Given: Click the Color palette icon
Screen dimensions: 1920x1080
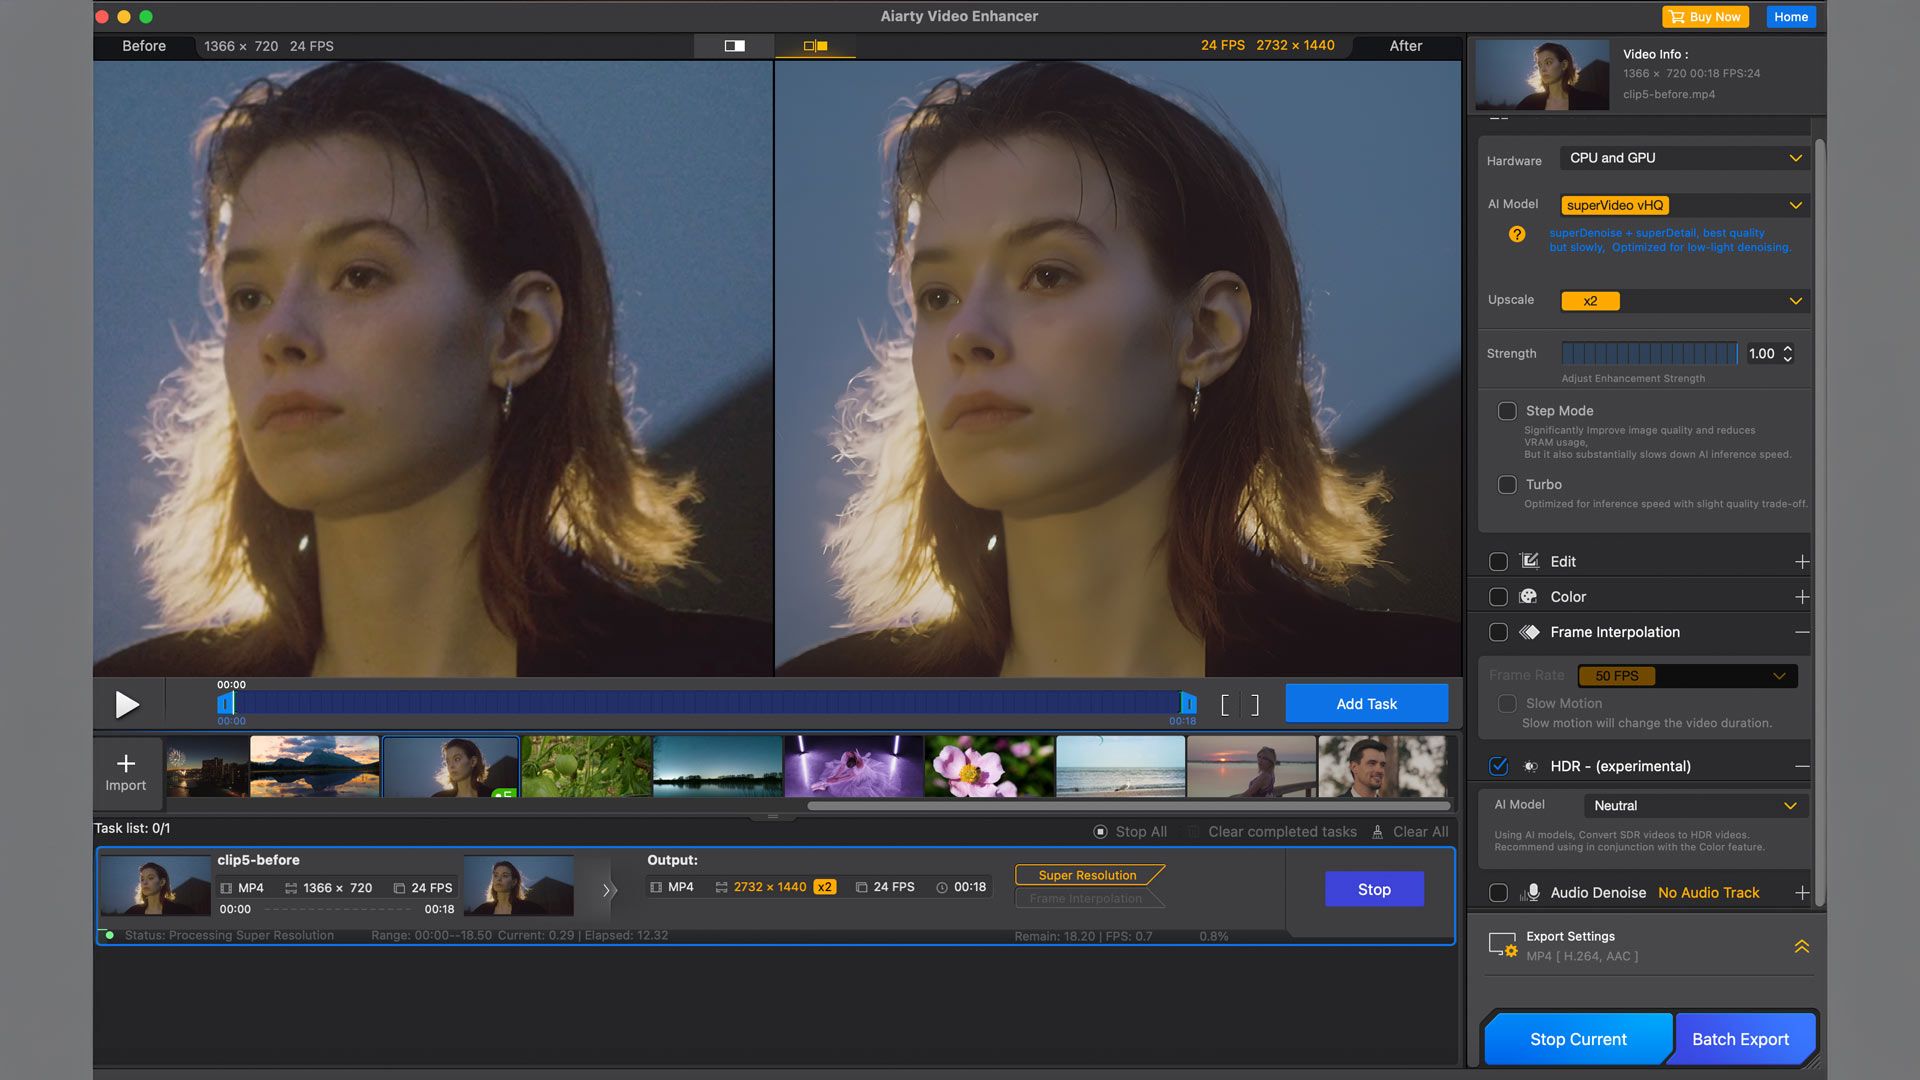Looking at the screenshot, I should tap(1528, 596).
